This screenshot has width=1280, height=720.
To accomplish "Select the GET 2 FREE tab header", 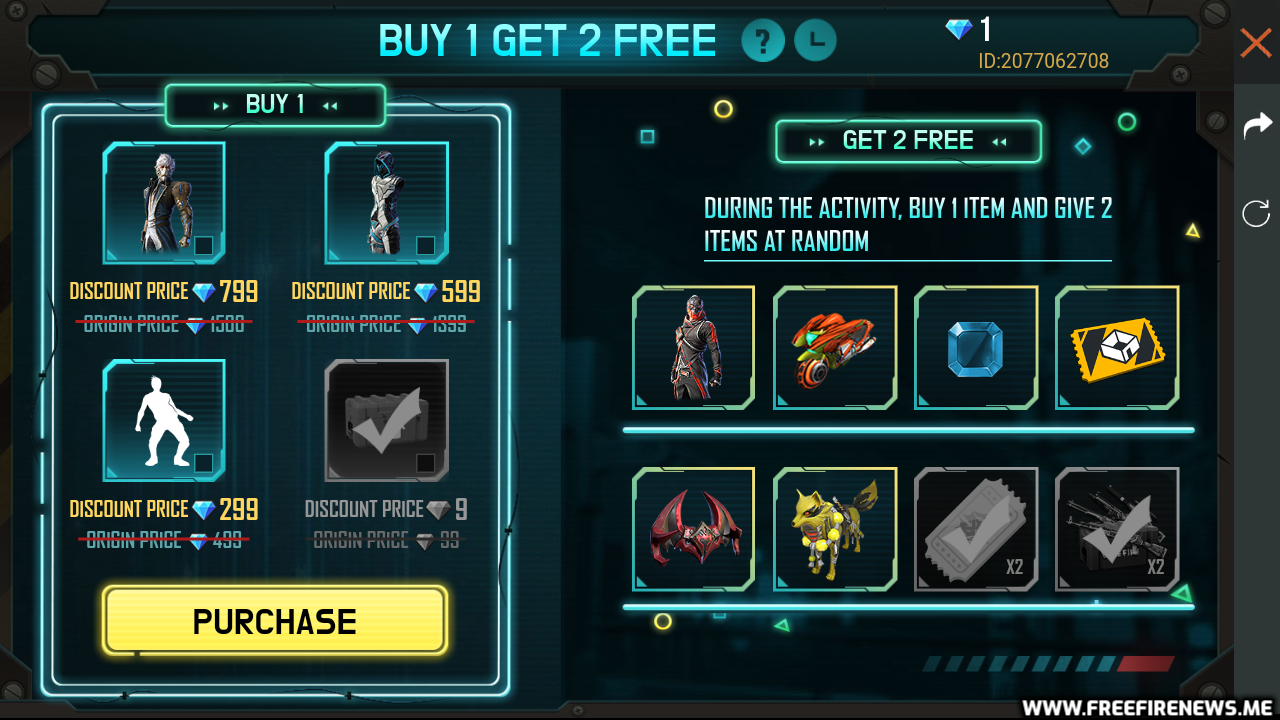I will (908, 141).
